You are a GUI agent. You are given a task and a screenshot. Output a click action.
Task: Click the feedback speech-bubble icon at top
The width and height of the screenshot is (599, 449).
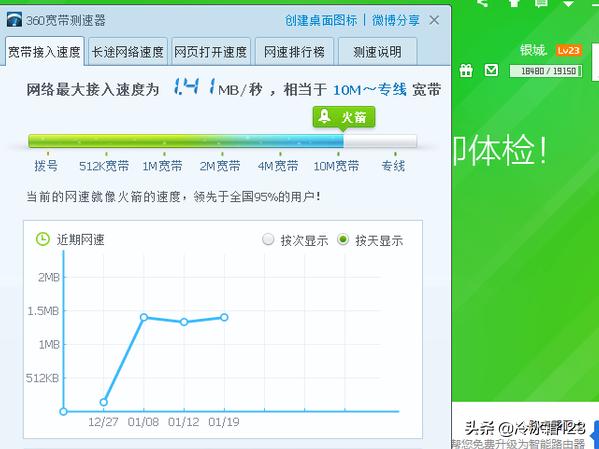[x=541, y=3]
